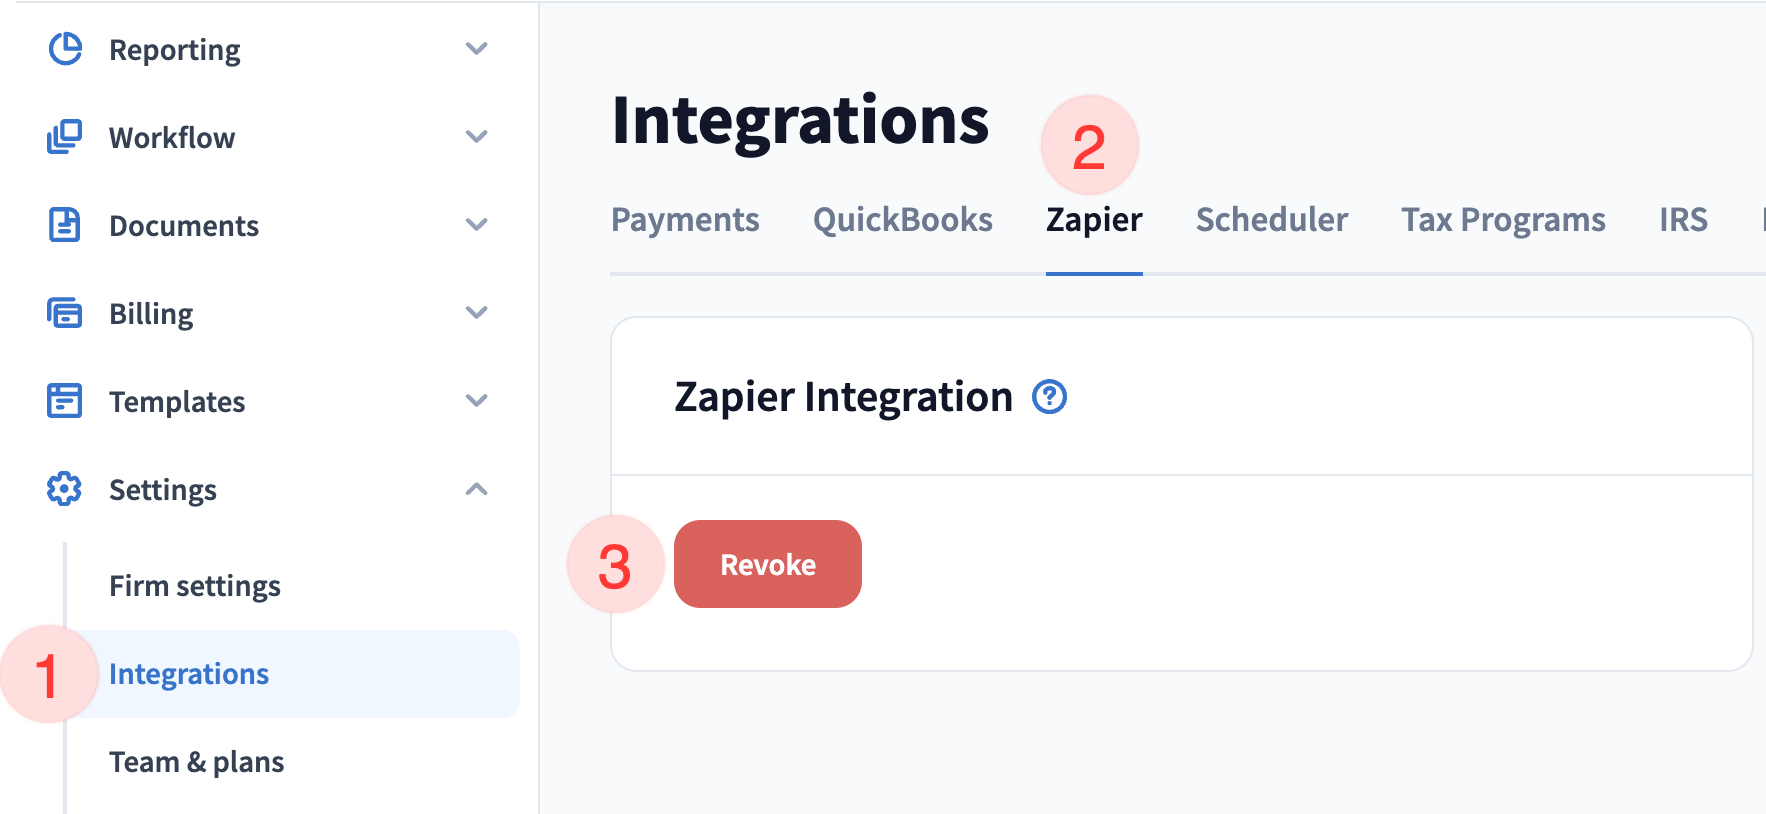This screenshot has width=1766, height=814.
Task: Navigate to Team & plans
Action: coord(197,762)
